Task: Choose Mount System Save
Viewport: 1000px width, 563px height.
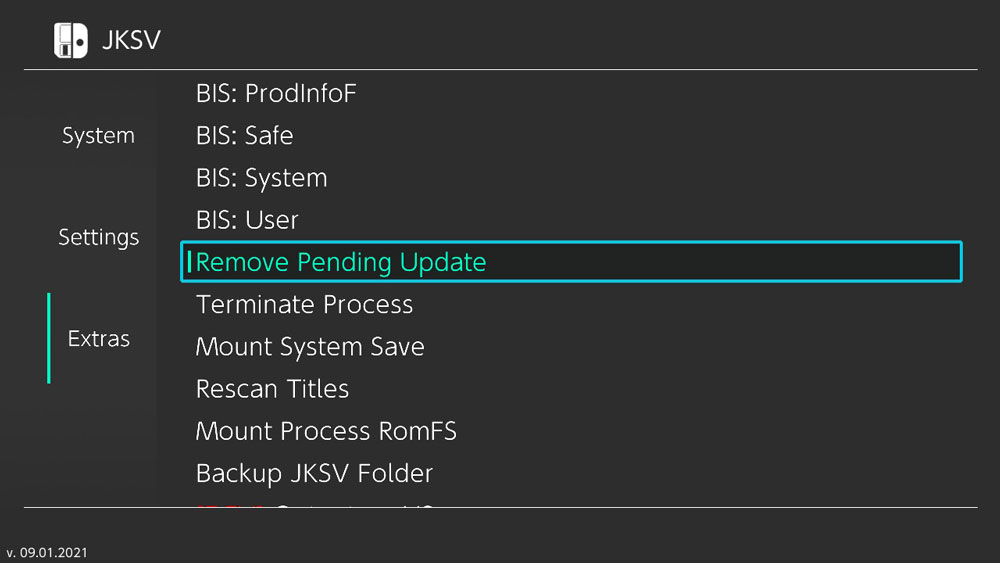Action: coord(310,347)
